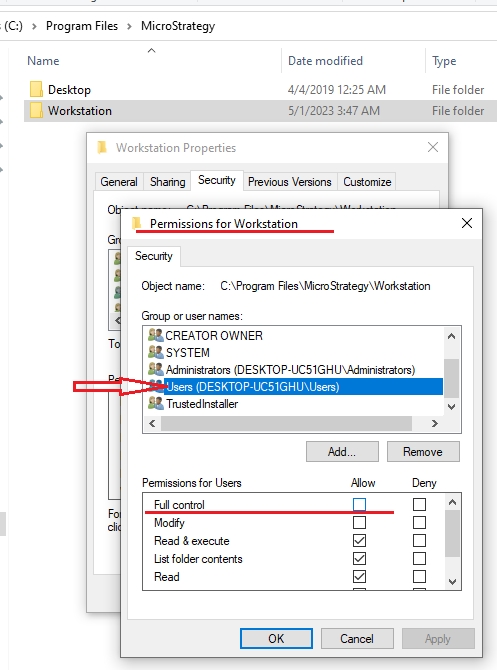Expand the chevron after (C:) in path
This screenshot has width=497, height=670.
click(34, 26)
